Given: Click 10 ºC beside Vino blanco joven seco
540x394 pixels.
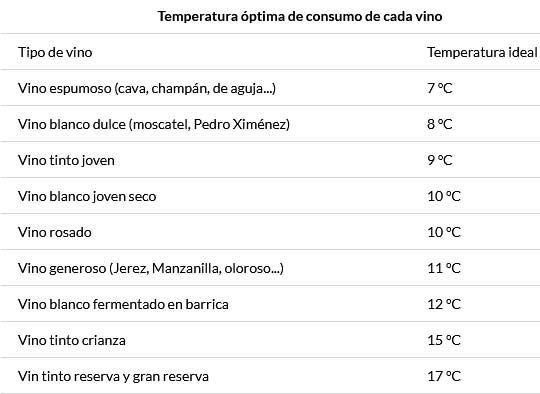Looking at the screenshot, I should [444, 196].
